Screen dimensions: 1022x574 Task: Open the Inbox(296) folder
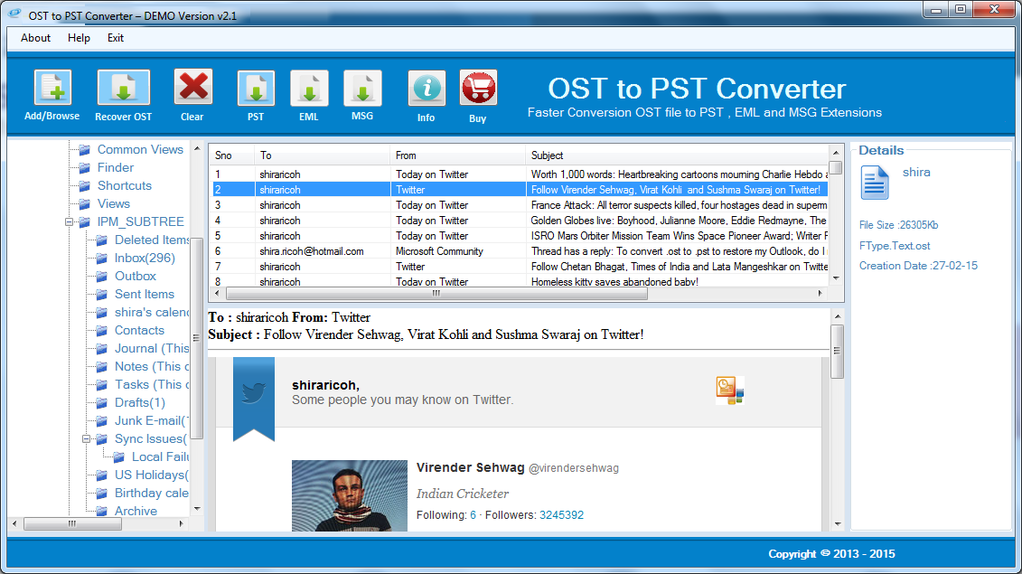tap(145, 258)
